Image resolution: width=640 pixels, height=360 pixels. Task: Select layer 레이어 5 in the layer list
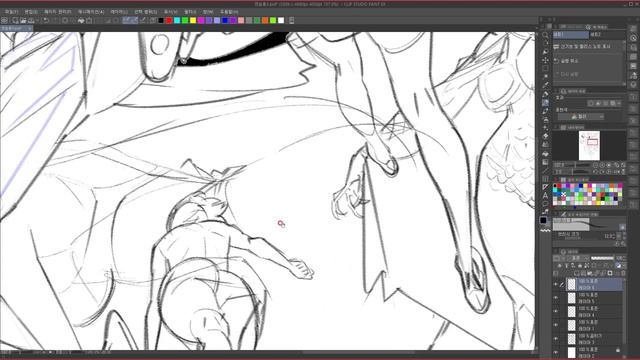[595, 298]
